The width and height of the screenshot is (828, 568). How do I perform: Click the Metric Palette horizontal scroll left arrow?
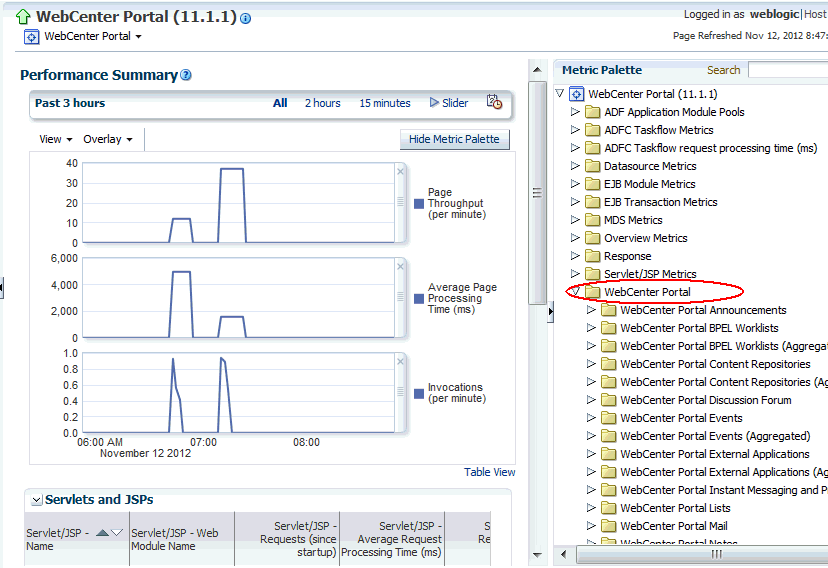pyautogui.click(x=564, y=554)
